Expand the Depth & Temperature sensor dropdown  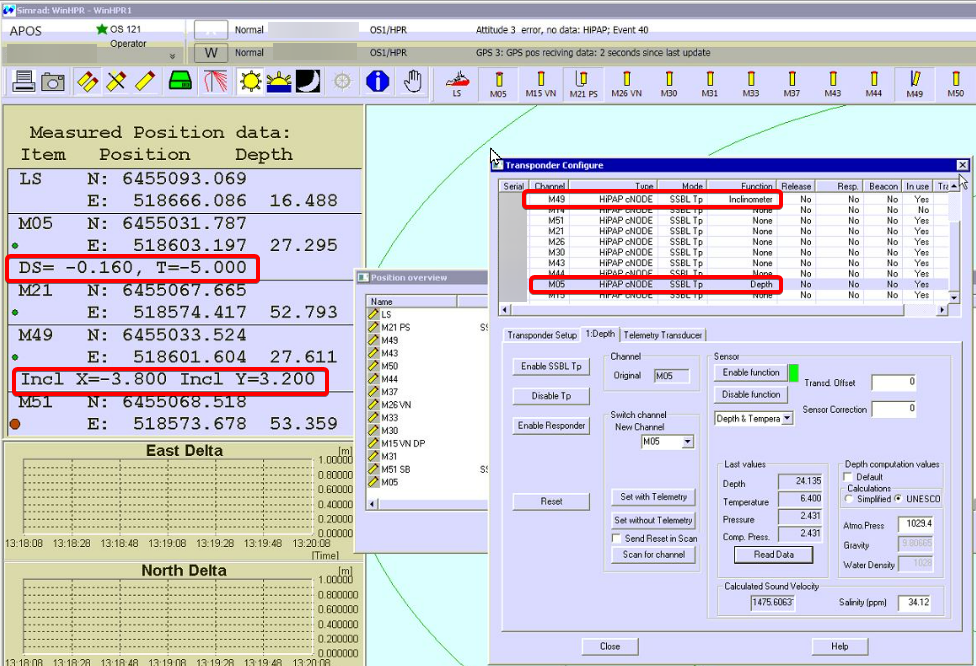pyautogui.click(x=787, y=419)
